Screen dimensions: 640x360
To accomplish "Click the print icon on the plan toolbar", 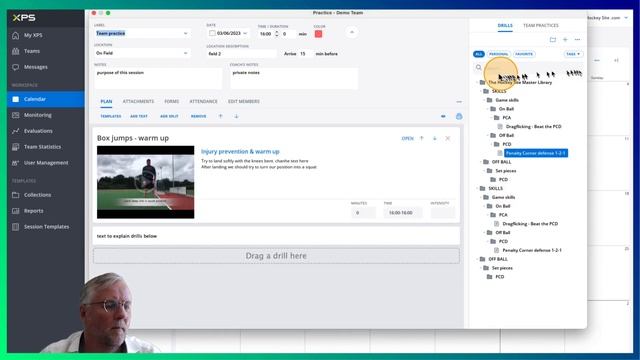I will point(459,116).
